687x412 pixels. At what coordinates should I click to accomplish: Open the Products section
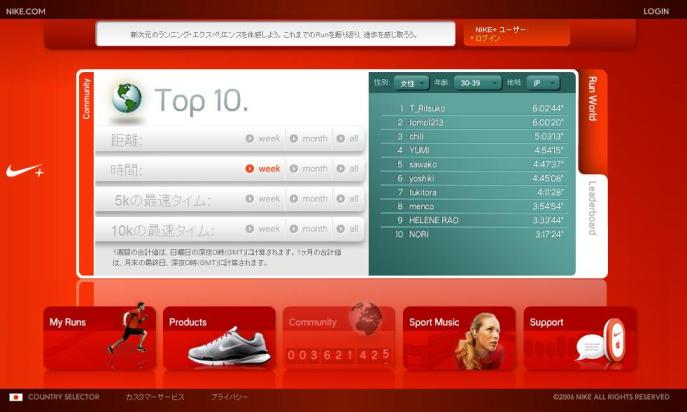click(x=219, y=338)
